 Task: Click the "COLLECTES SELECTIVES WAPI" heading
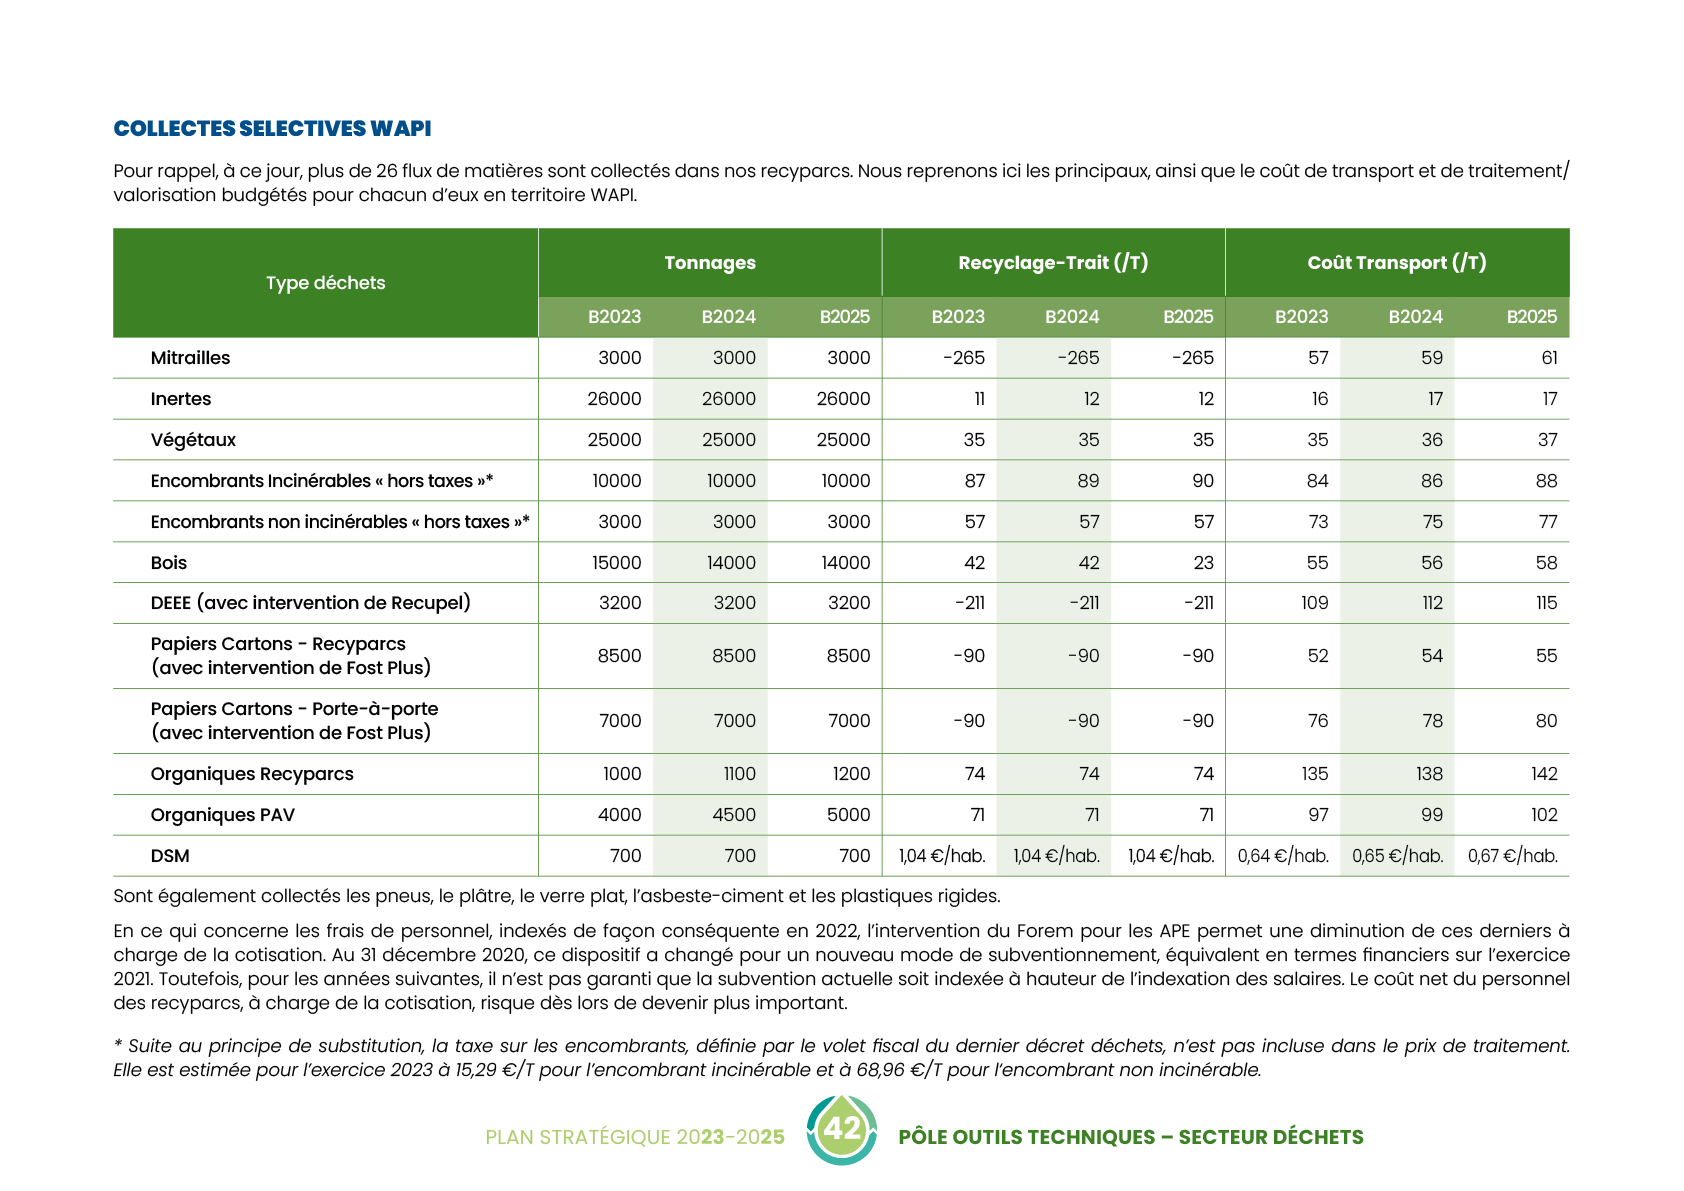(272, 128)
